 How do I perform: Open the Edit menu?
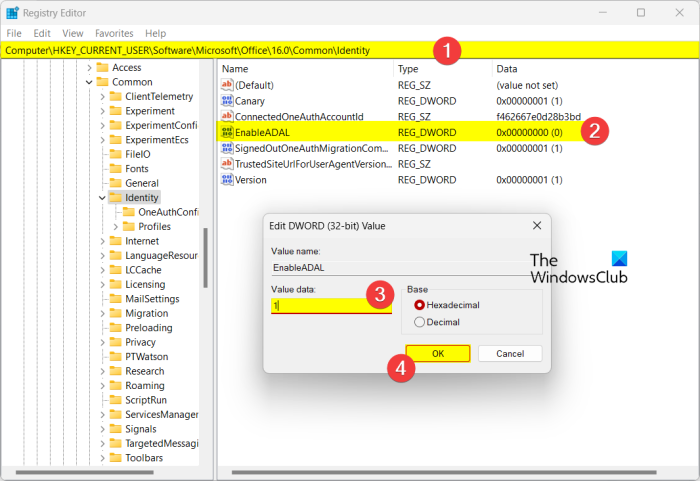coord(42,33)
